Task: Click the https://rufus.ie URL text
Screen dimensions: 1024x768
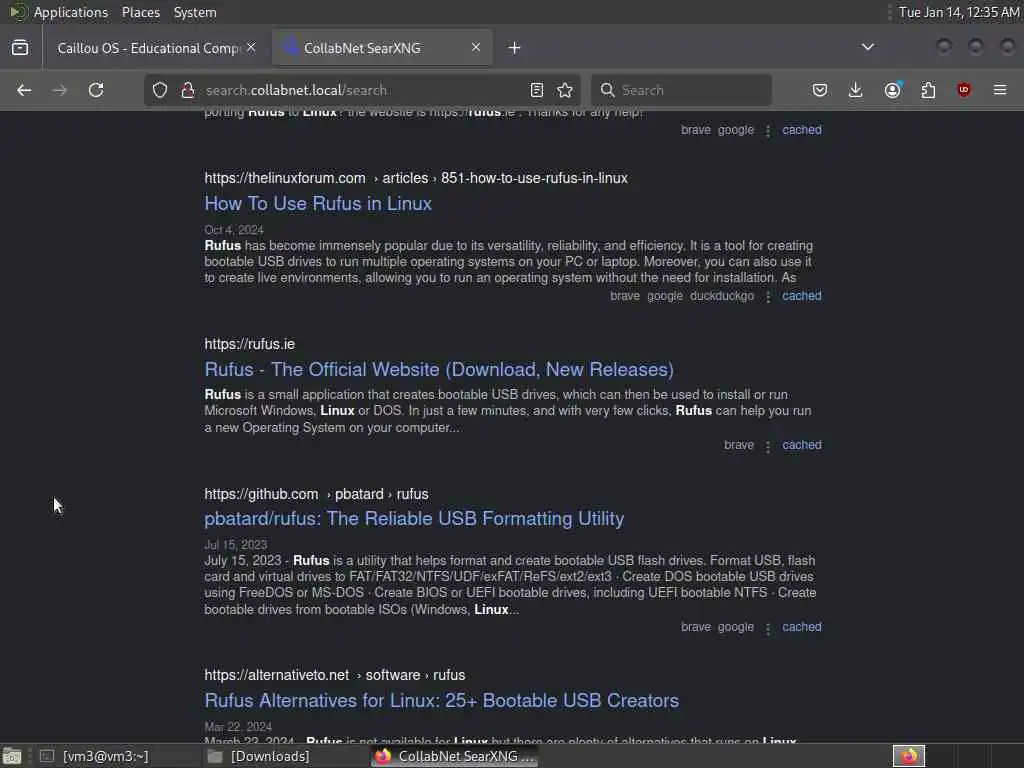Action: [x=249, y=344]
